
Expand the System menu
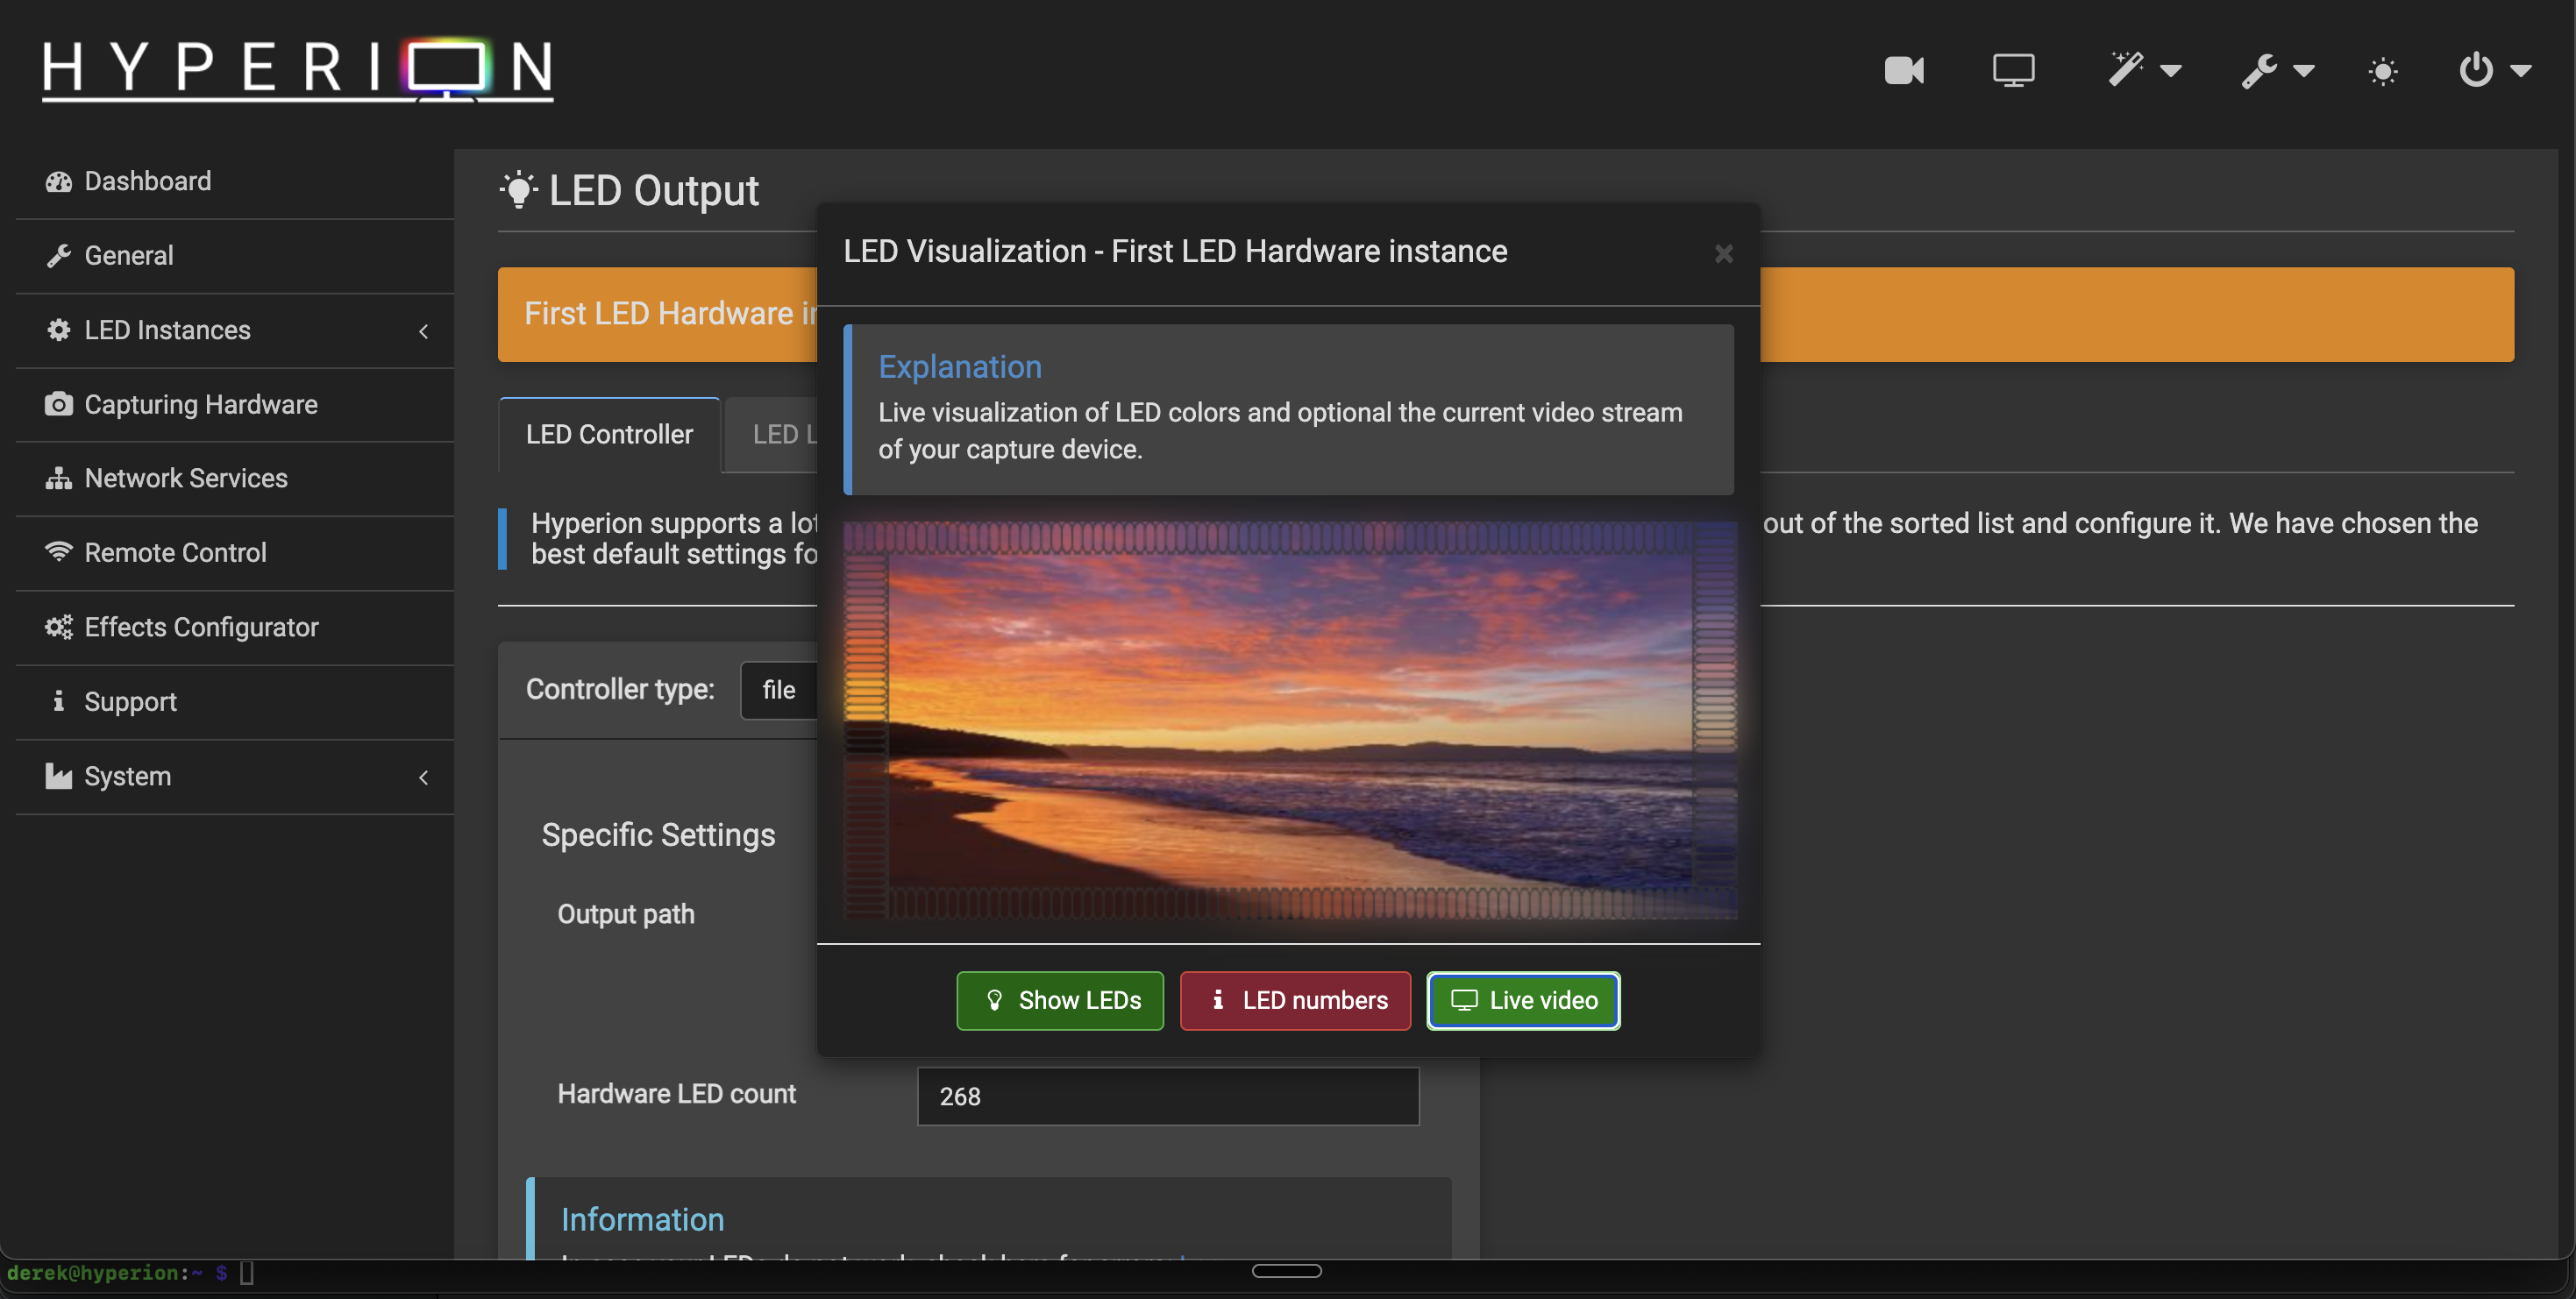pos(235,776)
